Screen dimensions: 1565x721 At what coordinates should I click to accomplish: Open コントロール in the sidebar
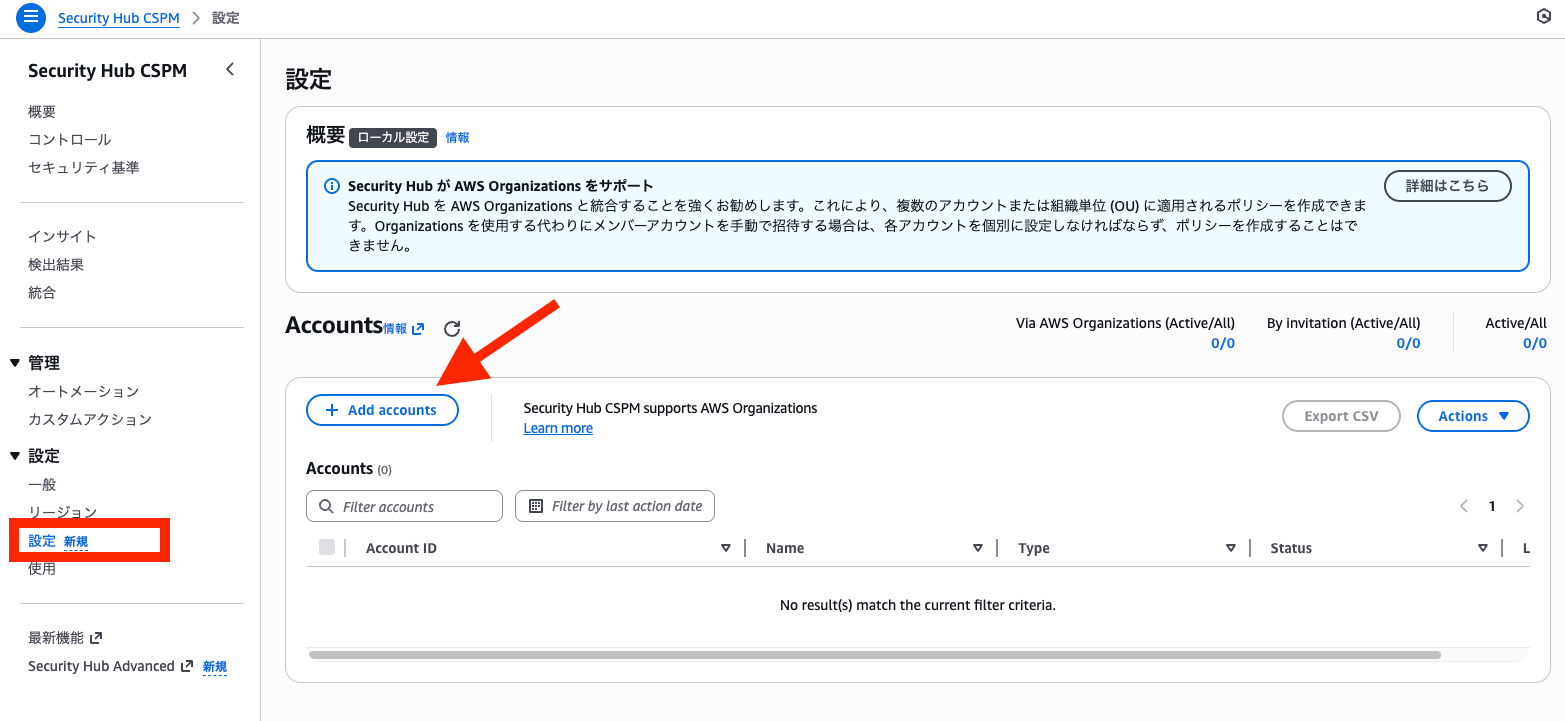point(70,140)
